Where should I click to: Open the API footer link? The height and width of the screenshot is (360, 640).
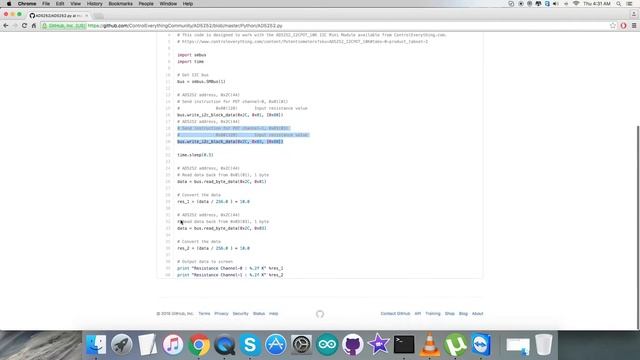click(418, 313)
